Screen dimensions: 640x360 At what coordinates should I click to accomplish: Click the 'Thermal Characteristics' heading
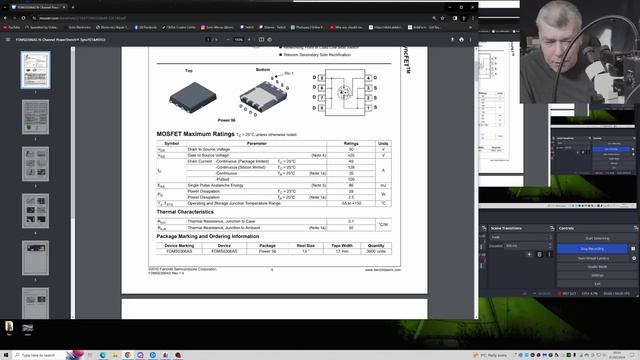click(185, 212)
